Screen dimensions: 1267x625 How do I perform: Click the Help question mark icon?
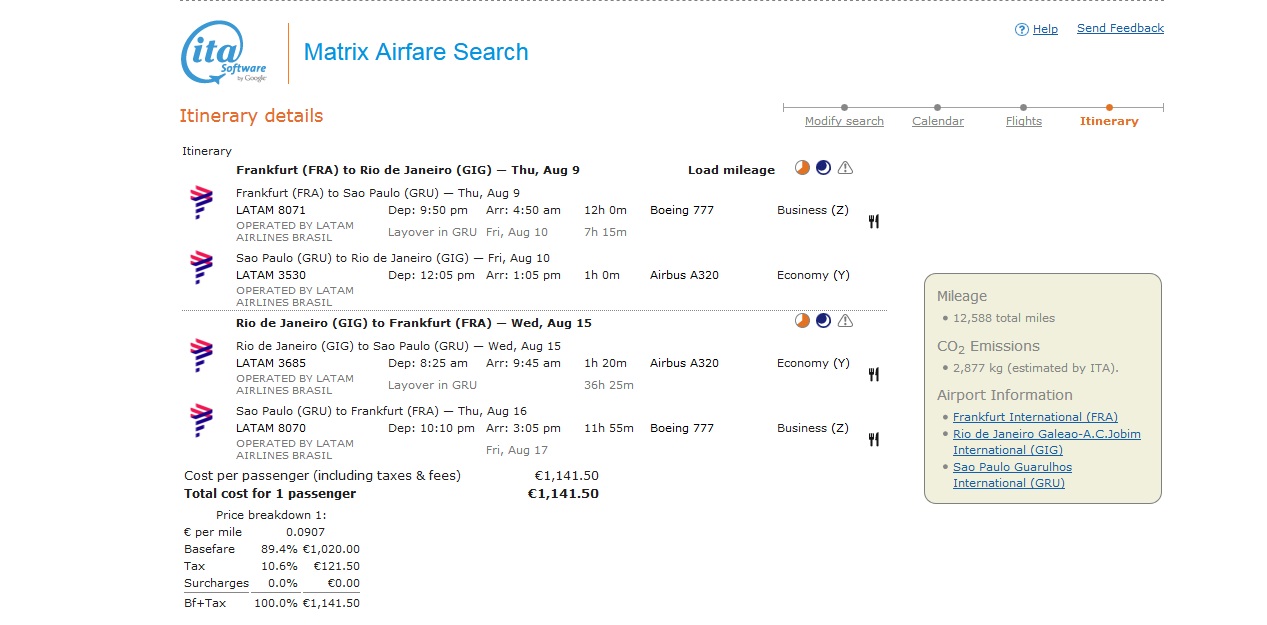pyautogui.click(x=1021, y=30)
